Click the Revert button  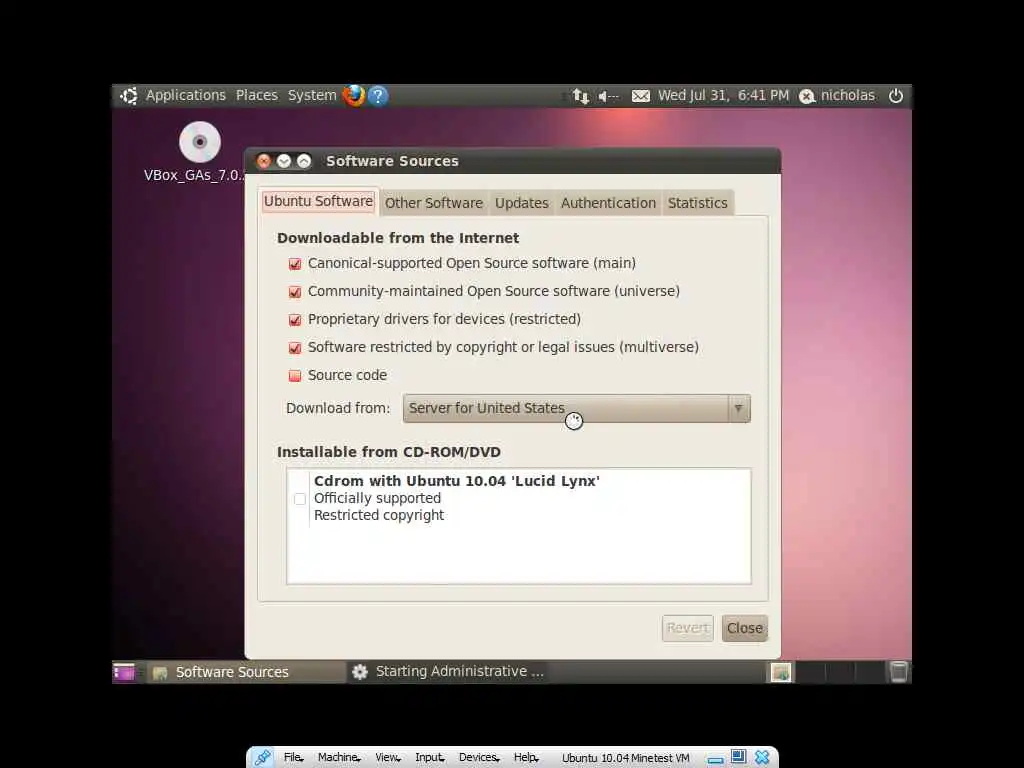(x=687, y=628)
